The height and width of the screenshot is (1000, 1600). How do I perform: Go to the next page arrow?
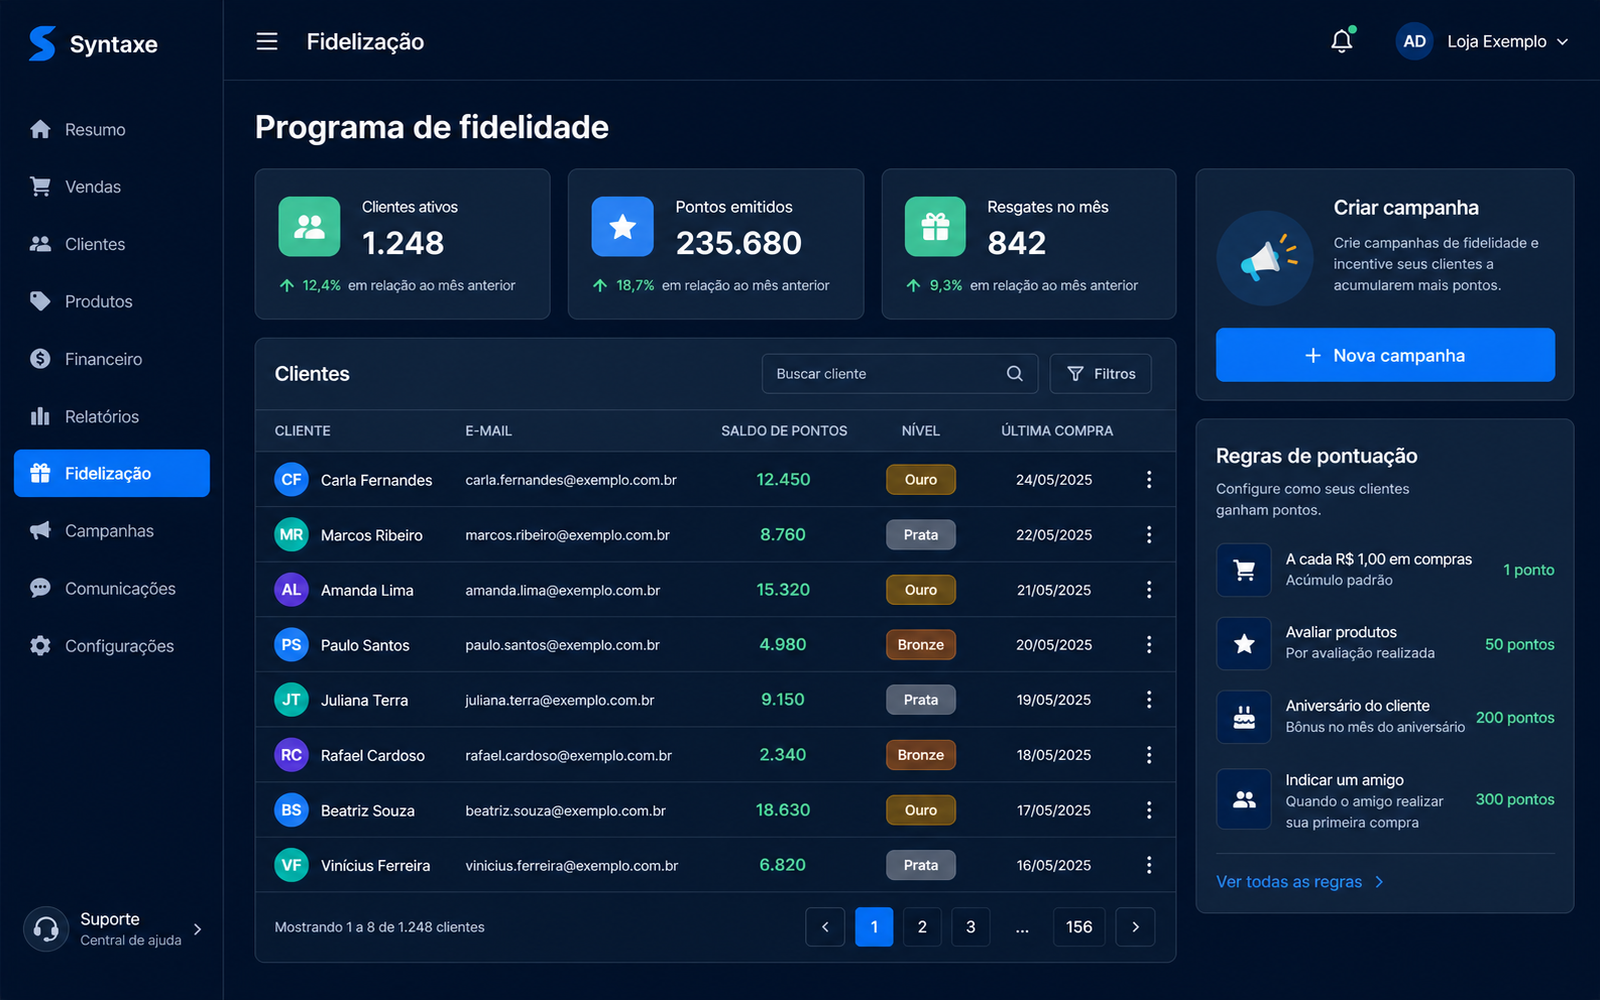[x=1135, y=927]
